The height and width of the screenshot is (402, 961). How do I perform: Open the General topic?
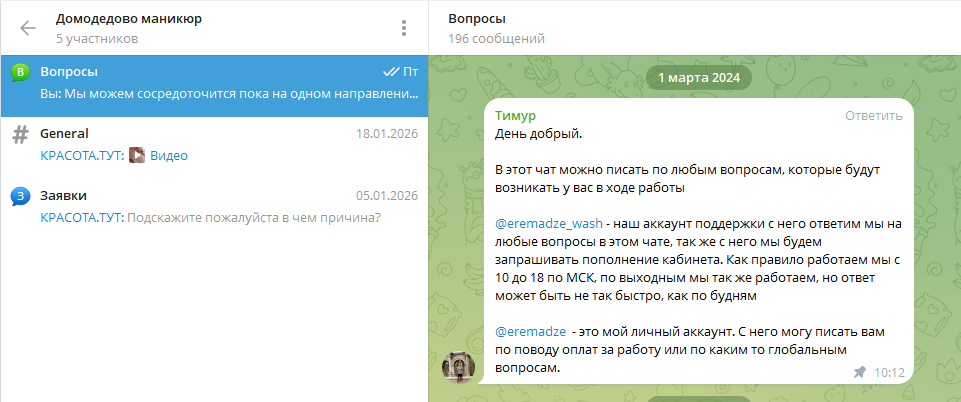click(x=215, y=147)
